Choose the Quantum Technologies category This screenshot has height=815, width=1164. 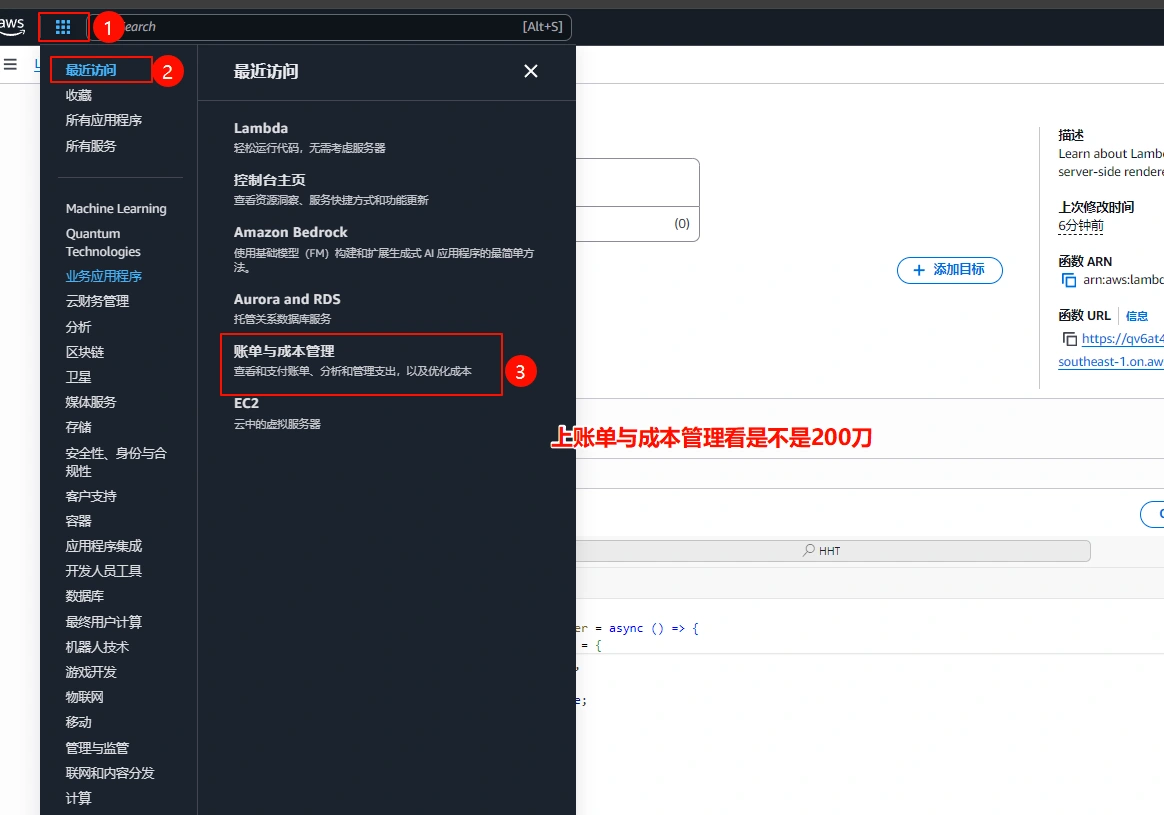point(103,243)
